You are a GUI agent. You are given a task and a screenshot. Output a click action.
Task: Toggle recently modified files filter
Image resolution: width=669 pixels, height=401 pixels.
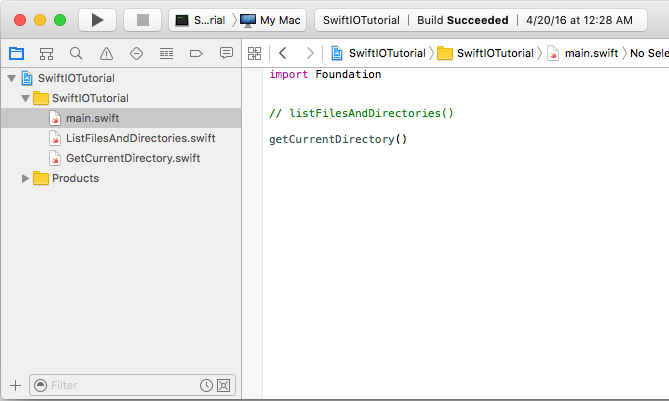207,386
